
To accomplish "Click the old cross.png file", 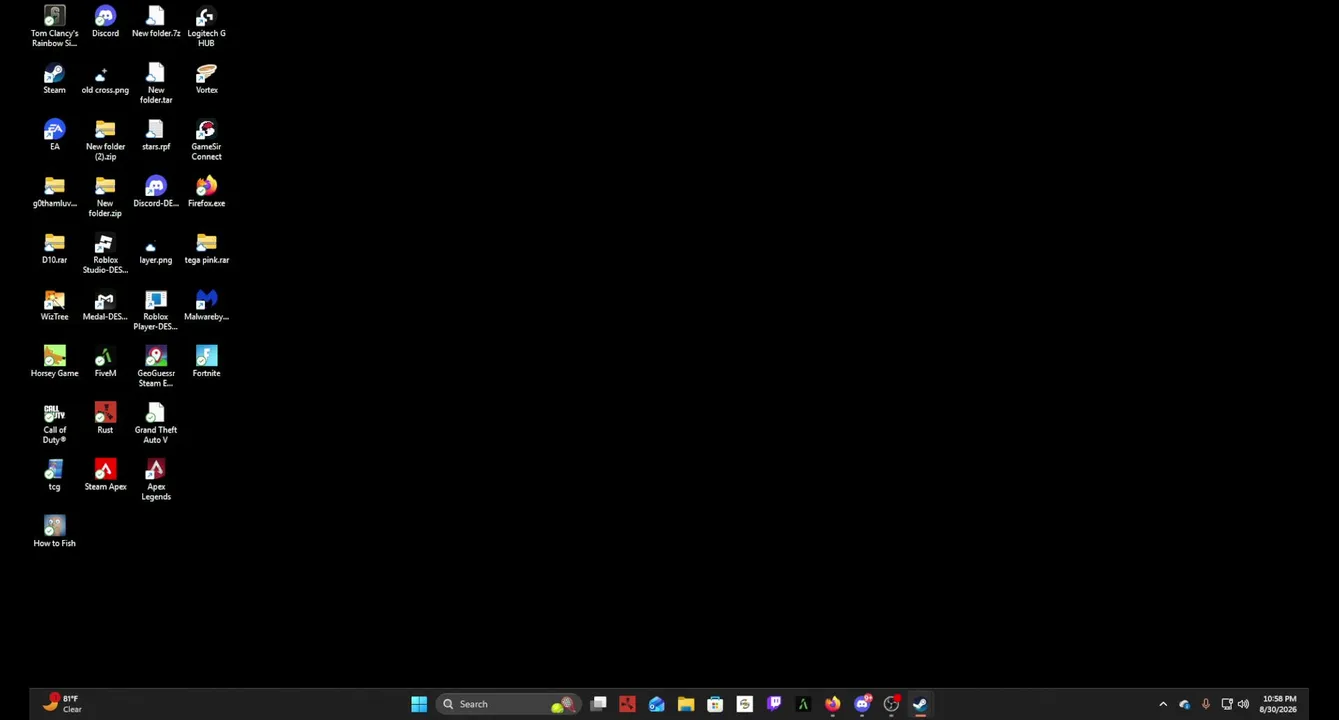I will 105,79.
